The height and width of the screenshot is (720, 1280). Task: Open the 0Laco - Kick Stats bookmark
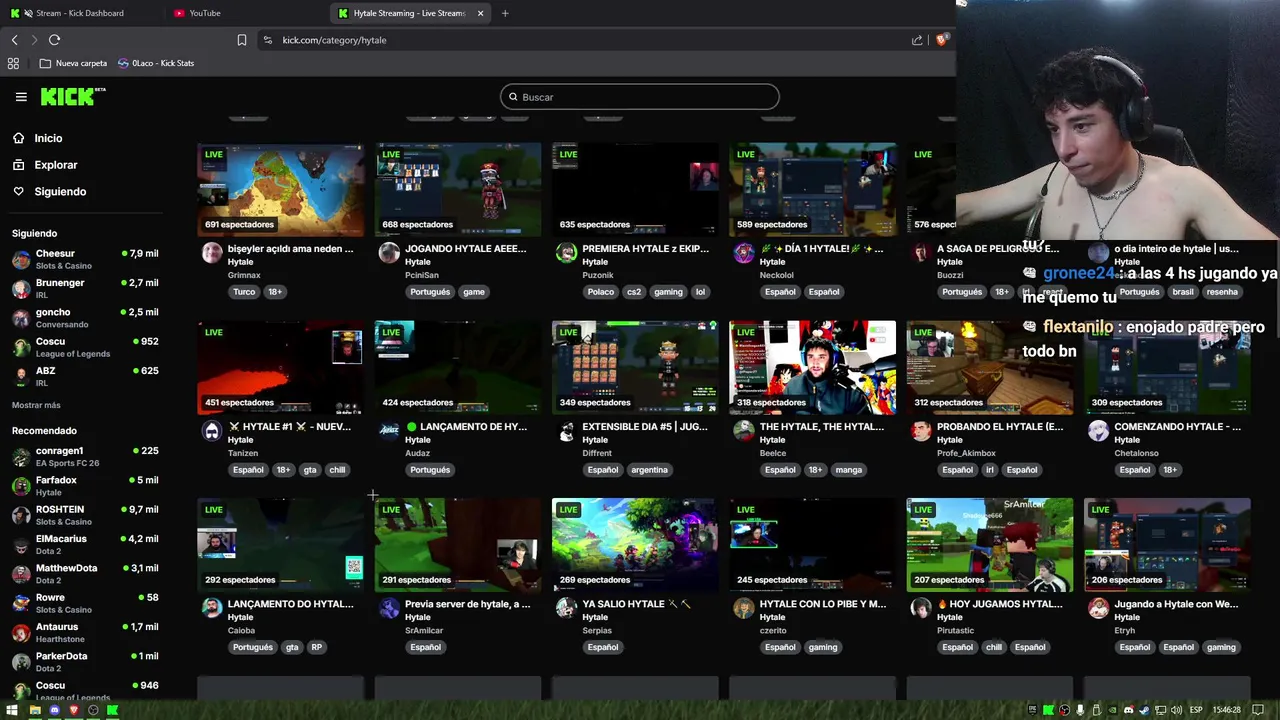[x=156, y=63]
